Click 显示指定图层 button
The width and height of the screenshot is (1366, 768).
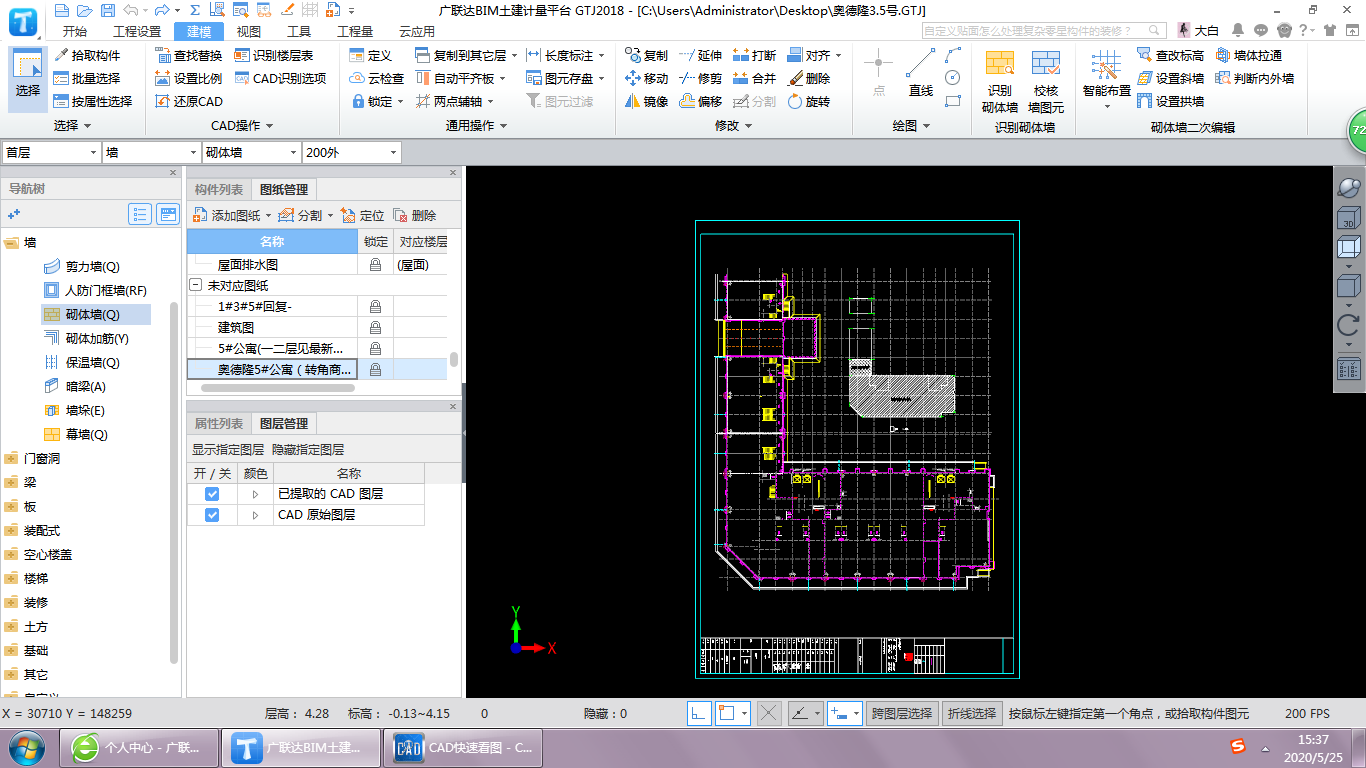click(x=228, y=450)
